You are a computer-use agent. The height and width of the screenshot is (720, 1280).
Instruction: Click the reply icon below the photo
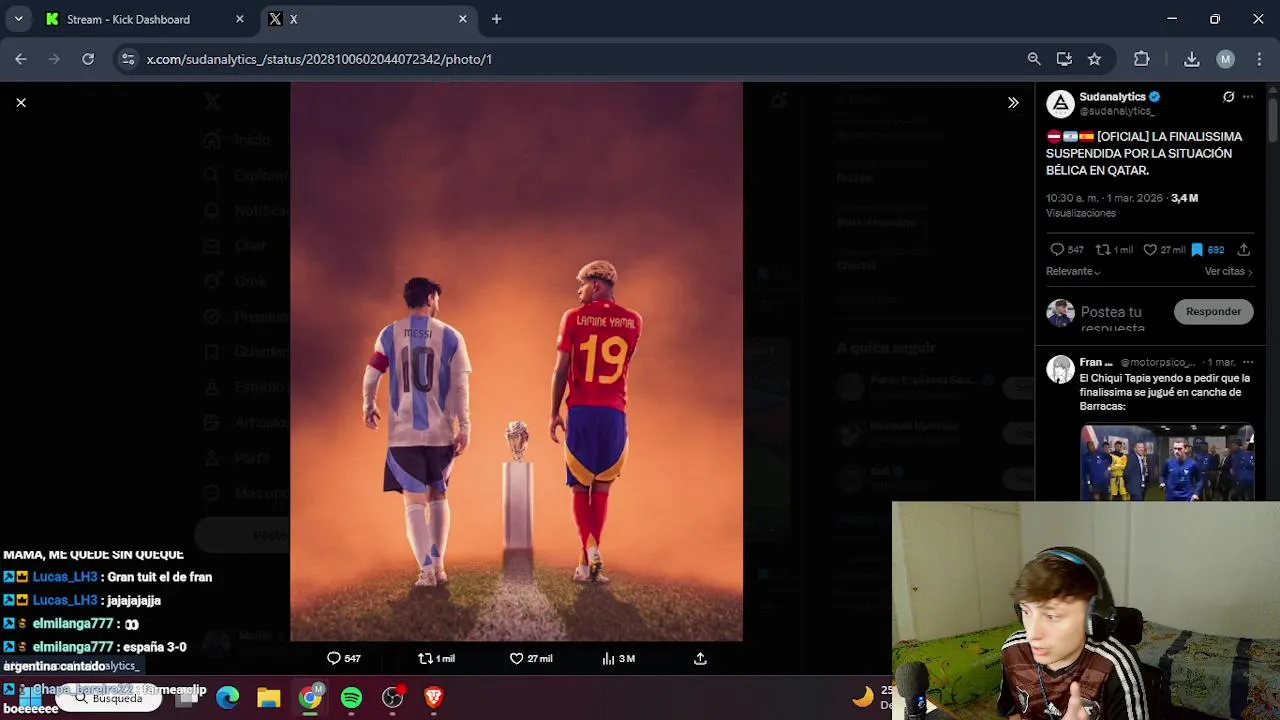[334, 658]
